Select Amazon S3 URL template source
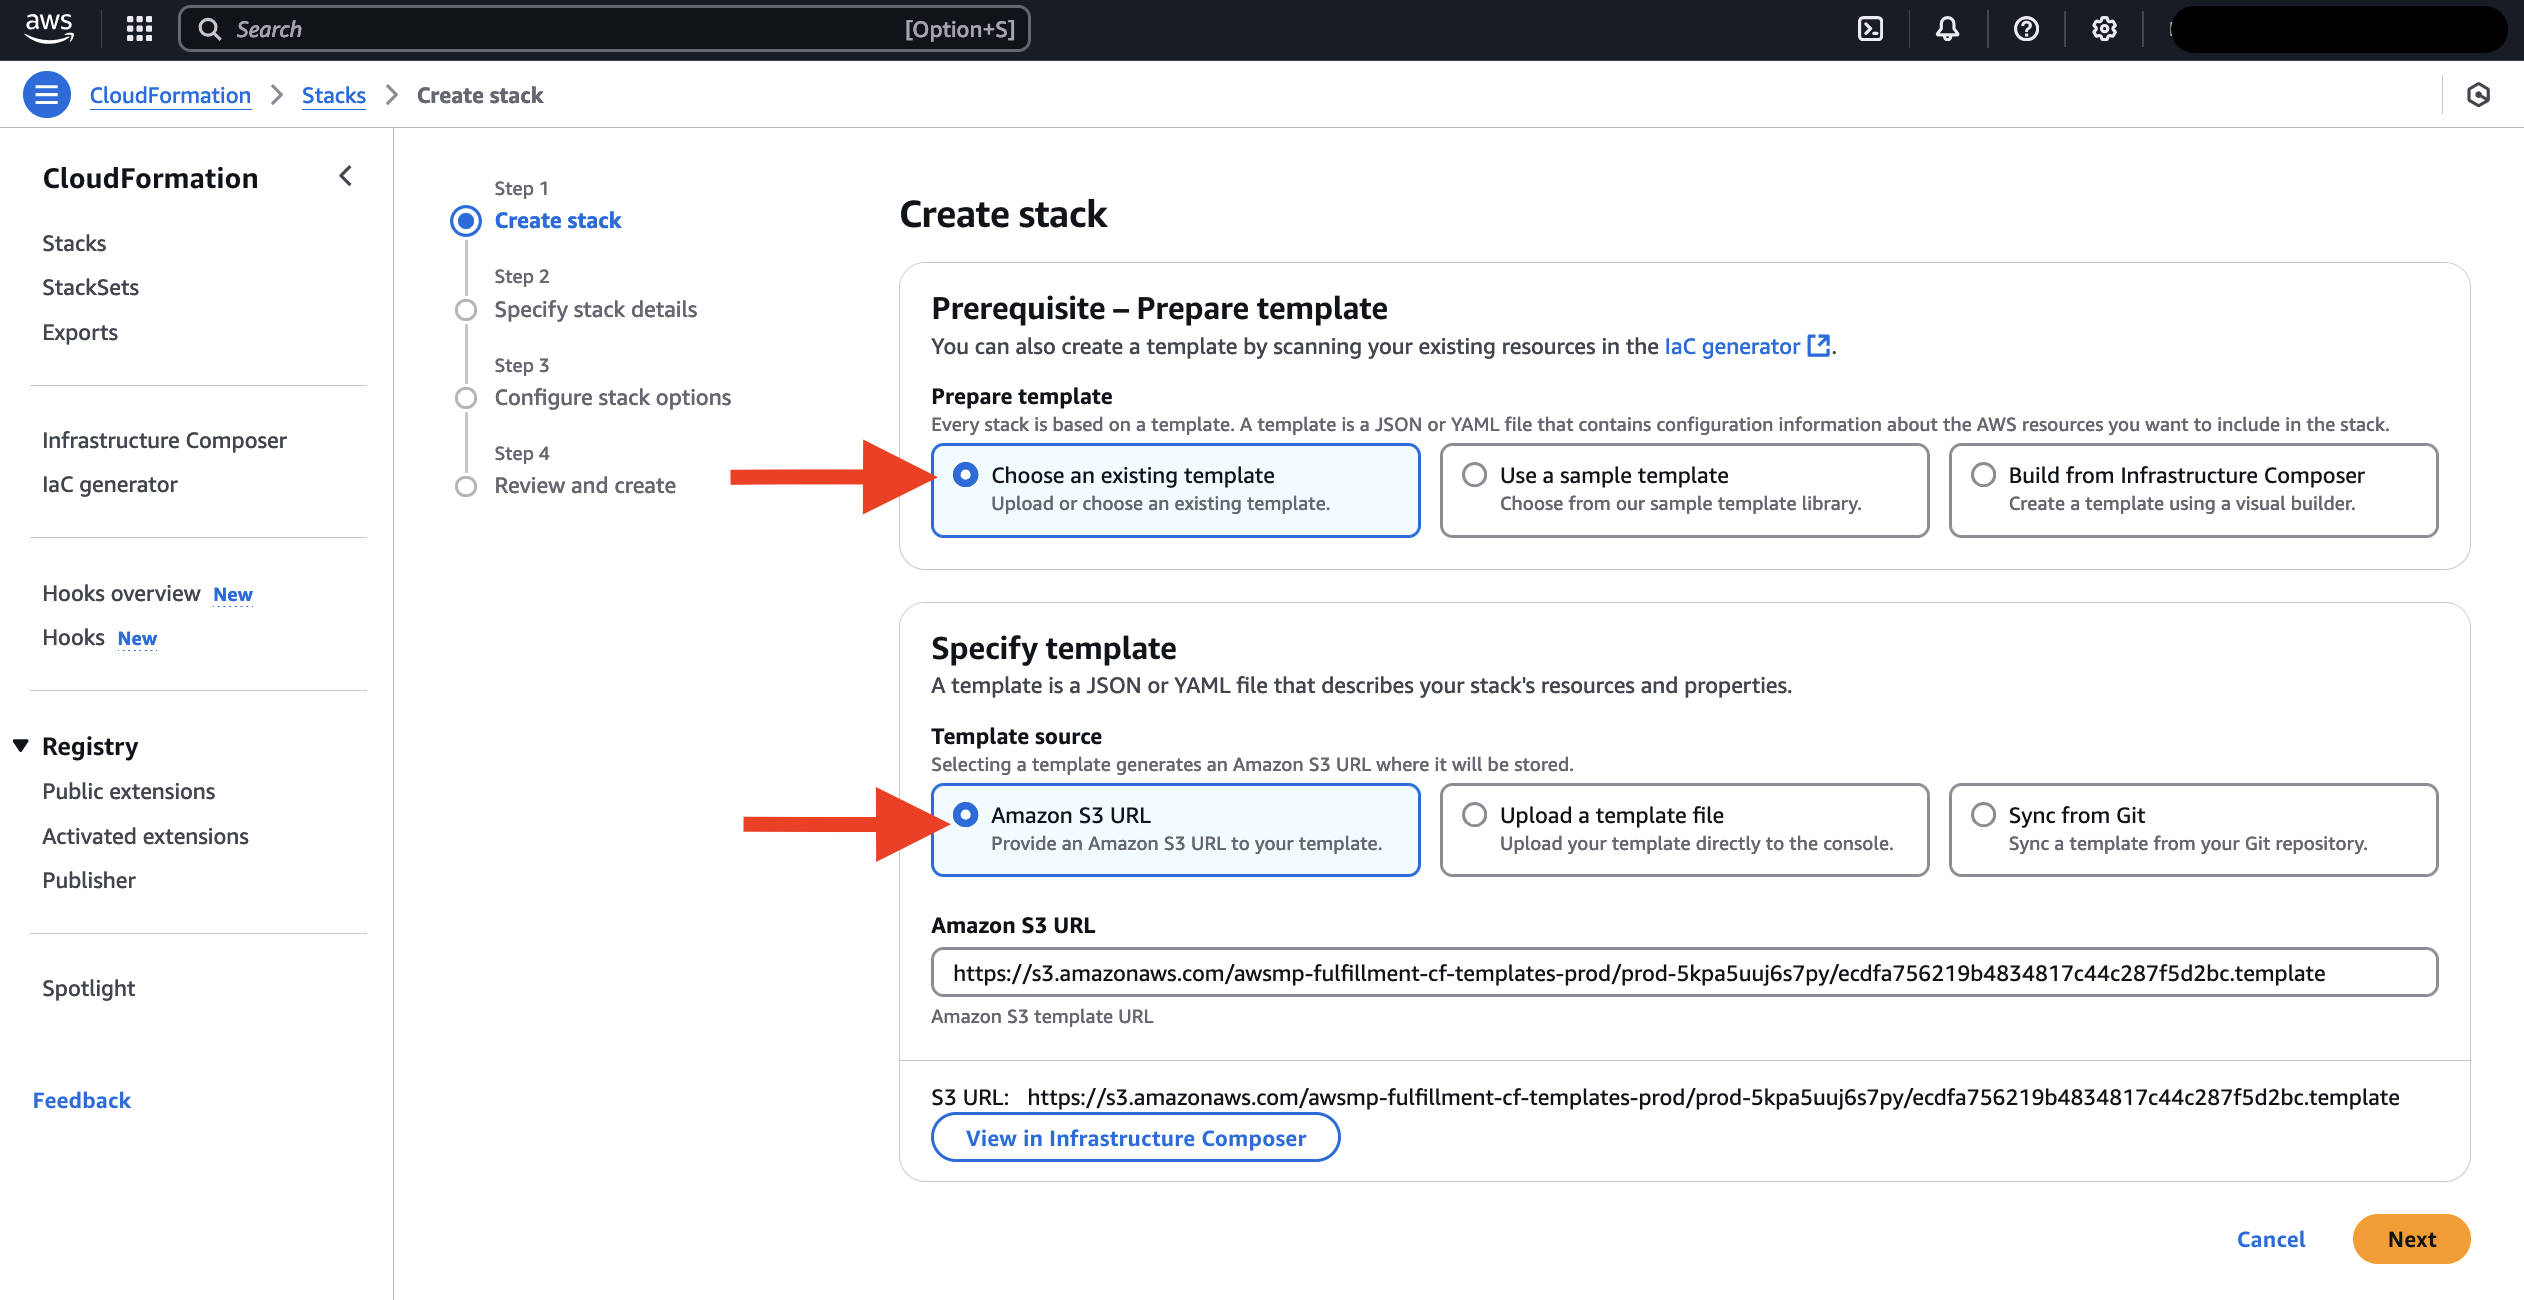2524x1300 pixels. (x=1175, y=830)
